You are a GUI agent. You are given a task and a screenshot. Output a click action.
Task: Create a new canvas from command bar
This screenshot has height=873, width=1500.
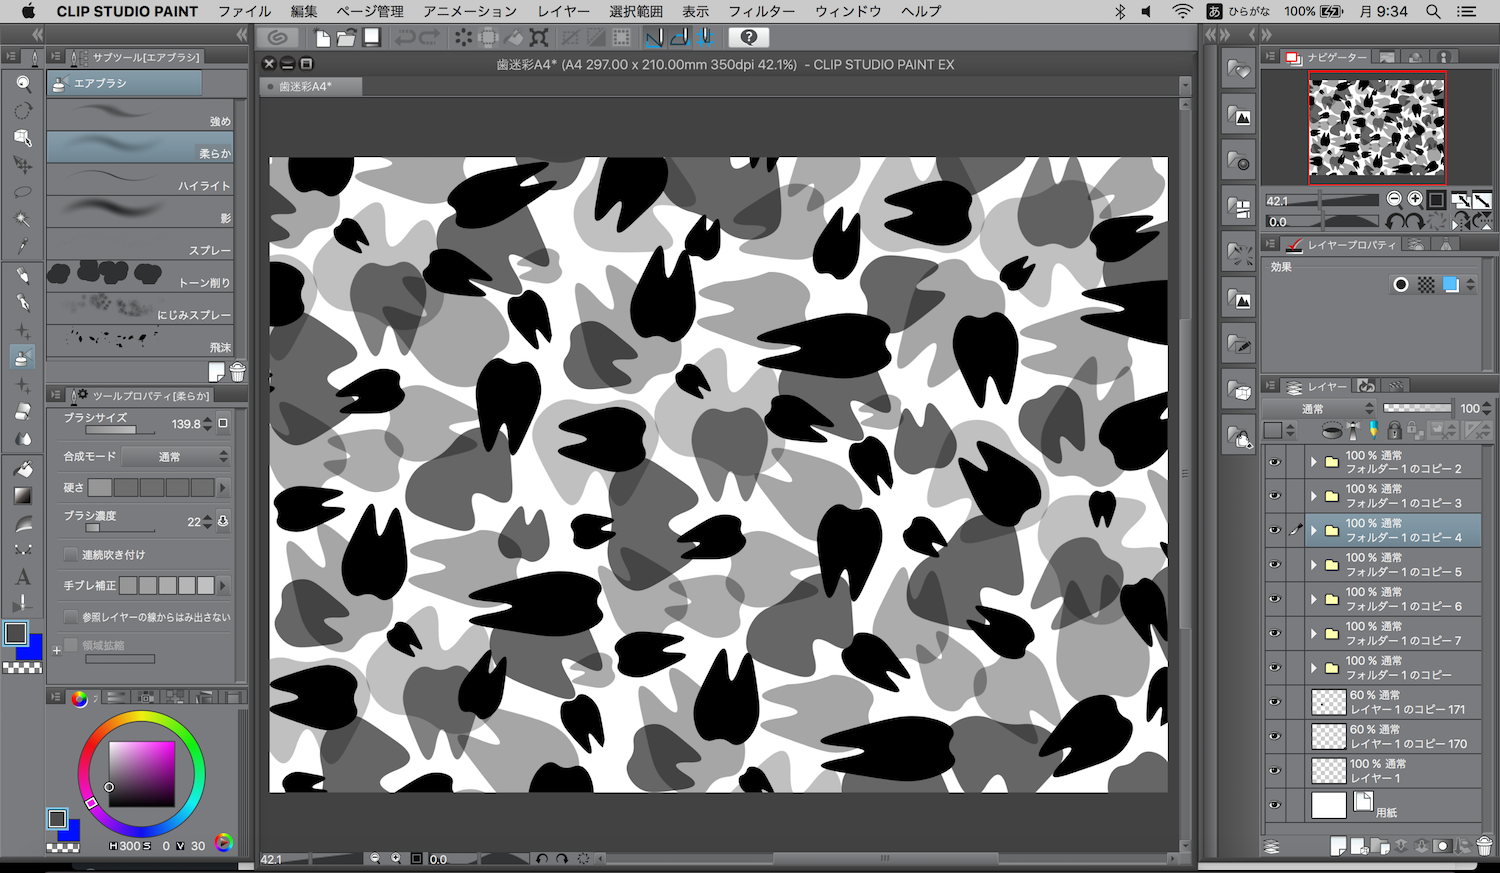322,37
